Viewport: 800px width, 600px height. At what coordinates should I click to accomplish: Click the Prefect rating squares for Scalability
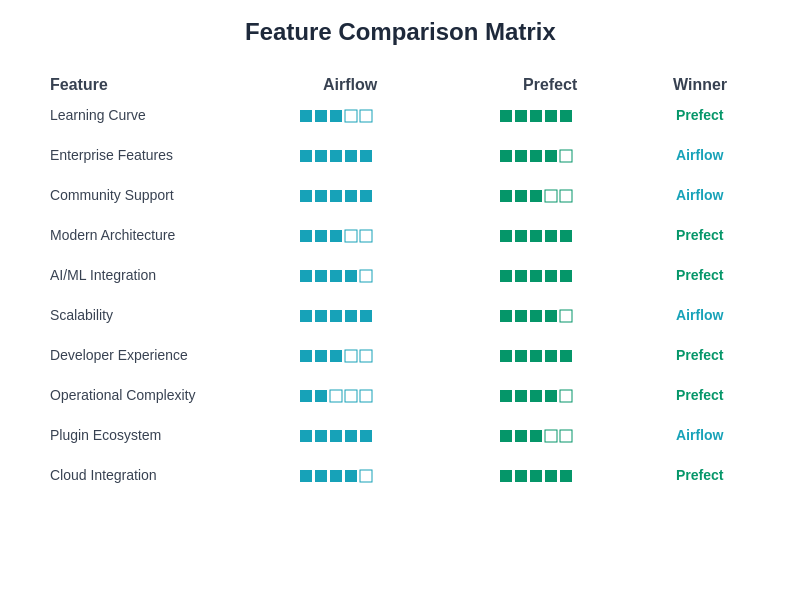536,316
